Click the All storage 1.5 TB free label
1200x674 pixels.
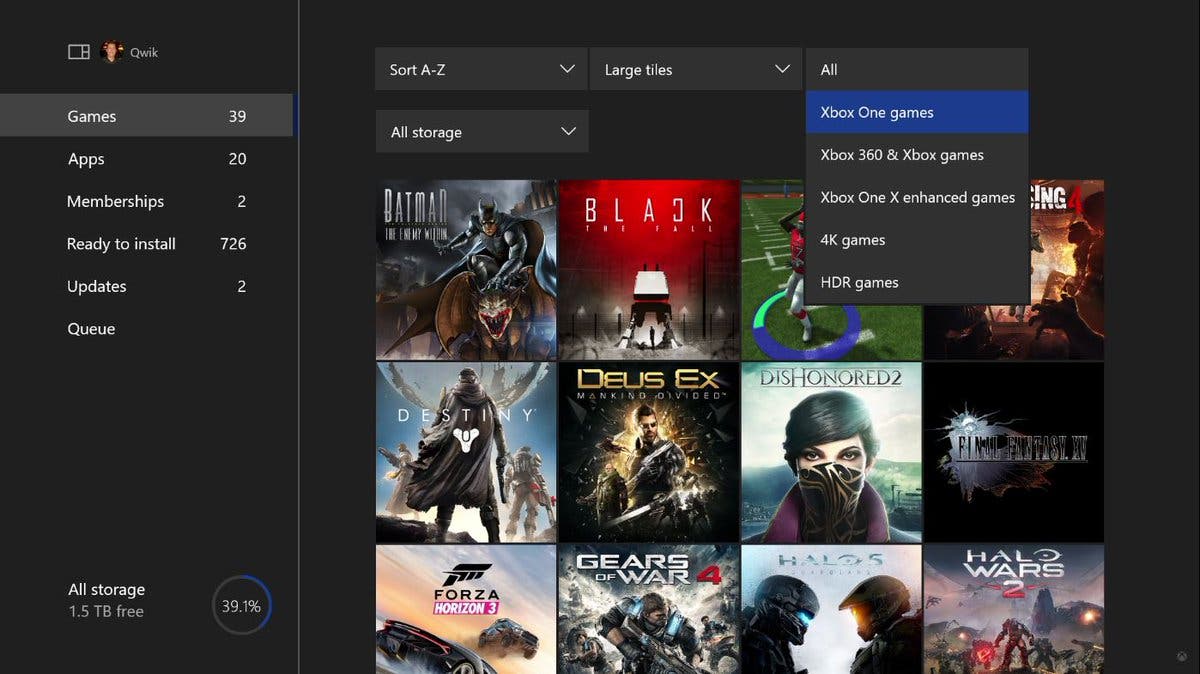[106, 600]
